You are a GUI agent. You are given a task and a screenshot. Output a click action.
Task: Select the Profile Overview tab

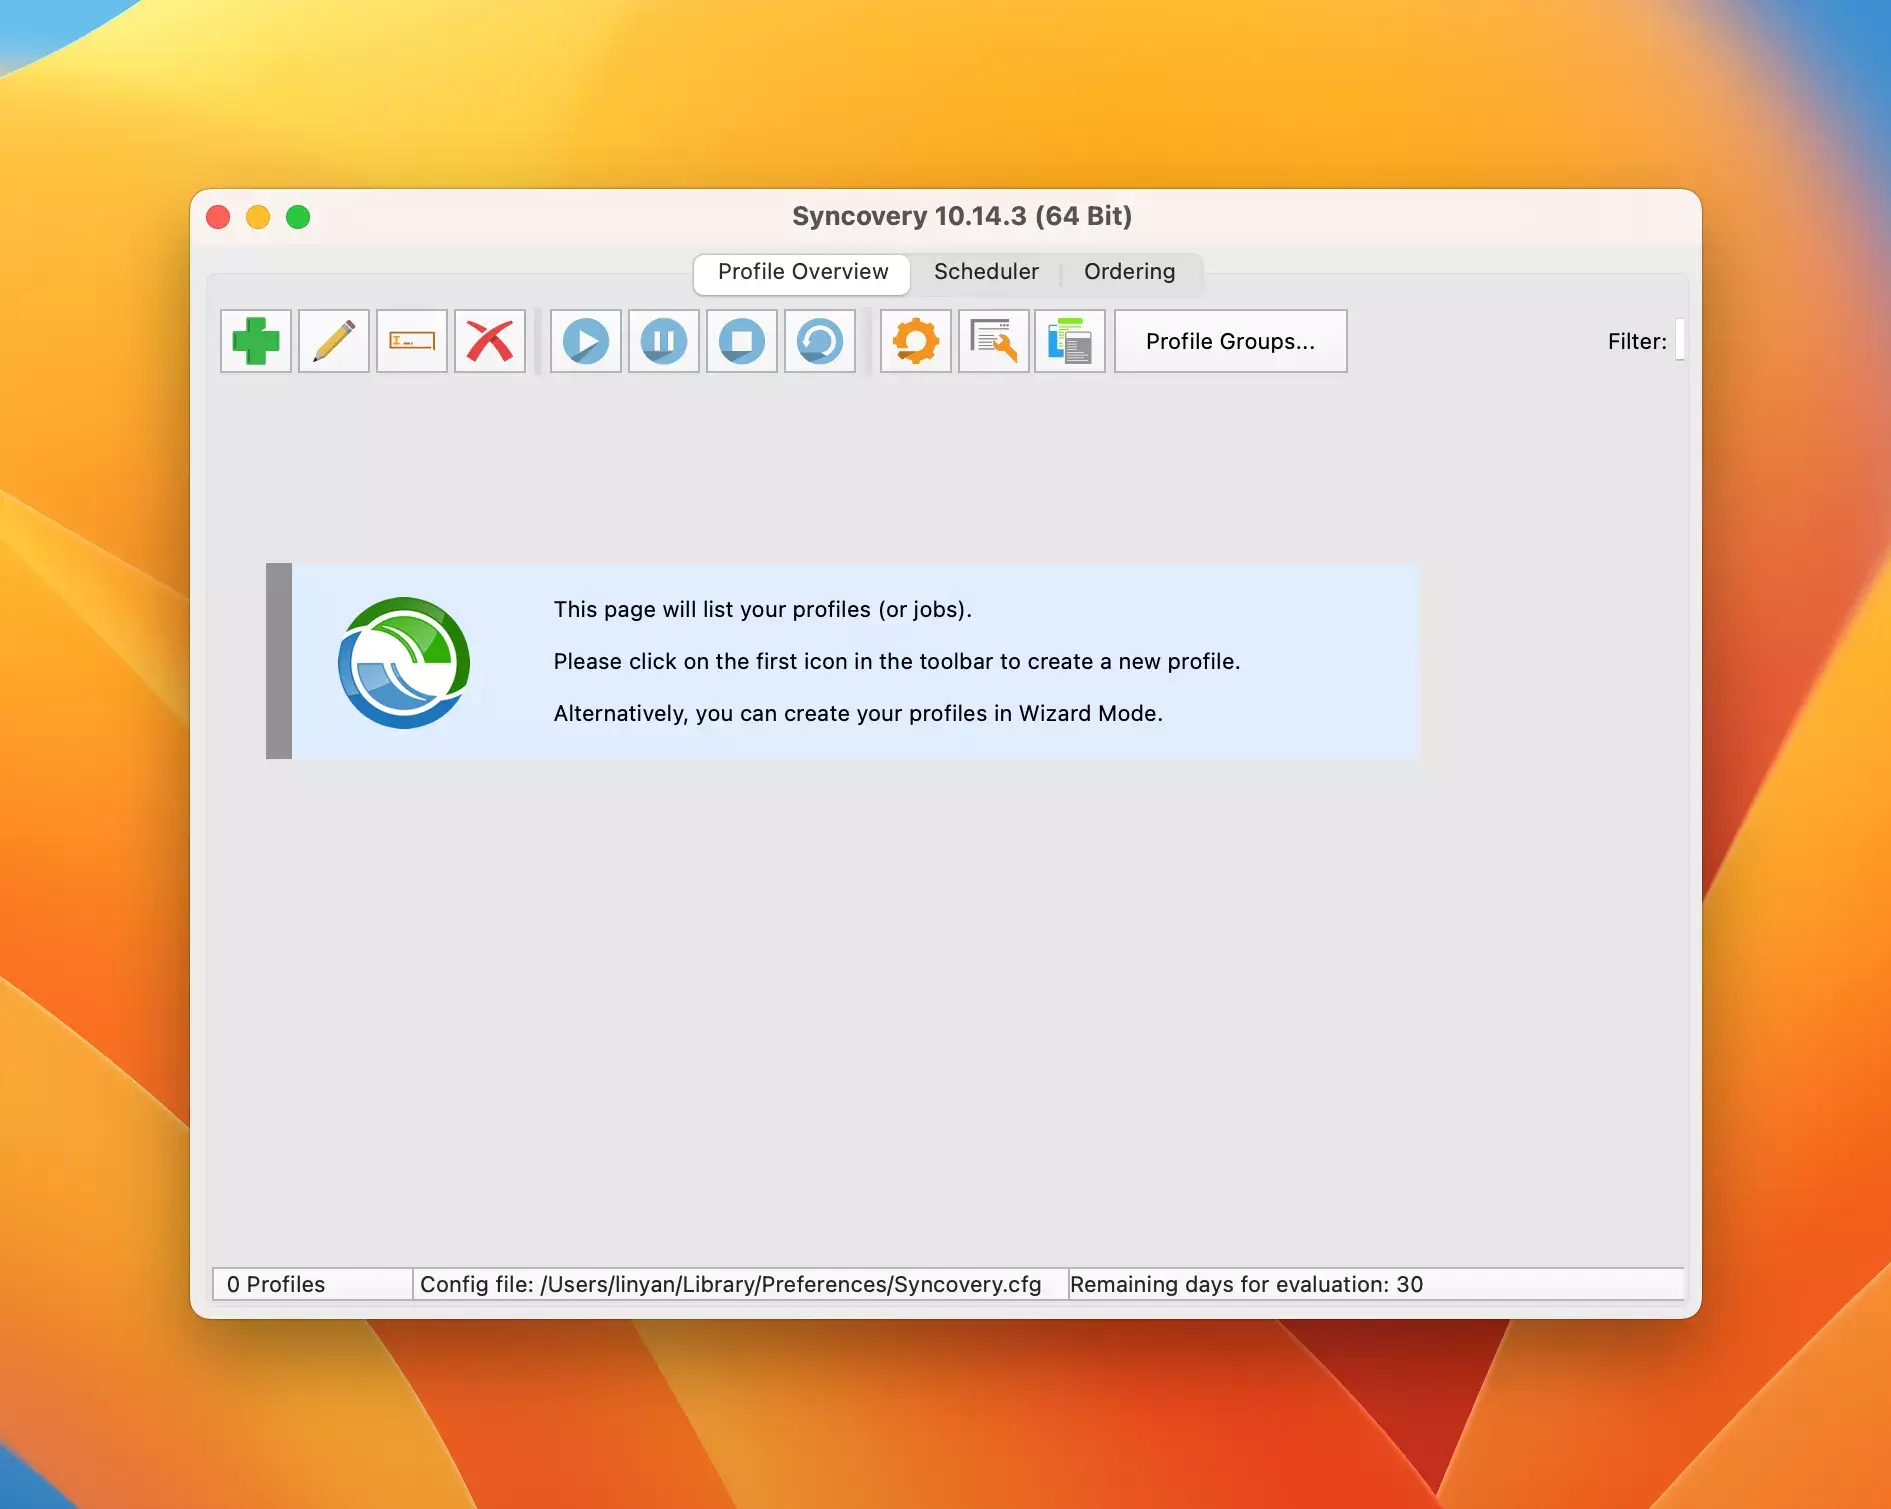pyautogui.click(x=802, y=272)
